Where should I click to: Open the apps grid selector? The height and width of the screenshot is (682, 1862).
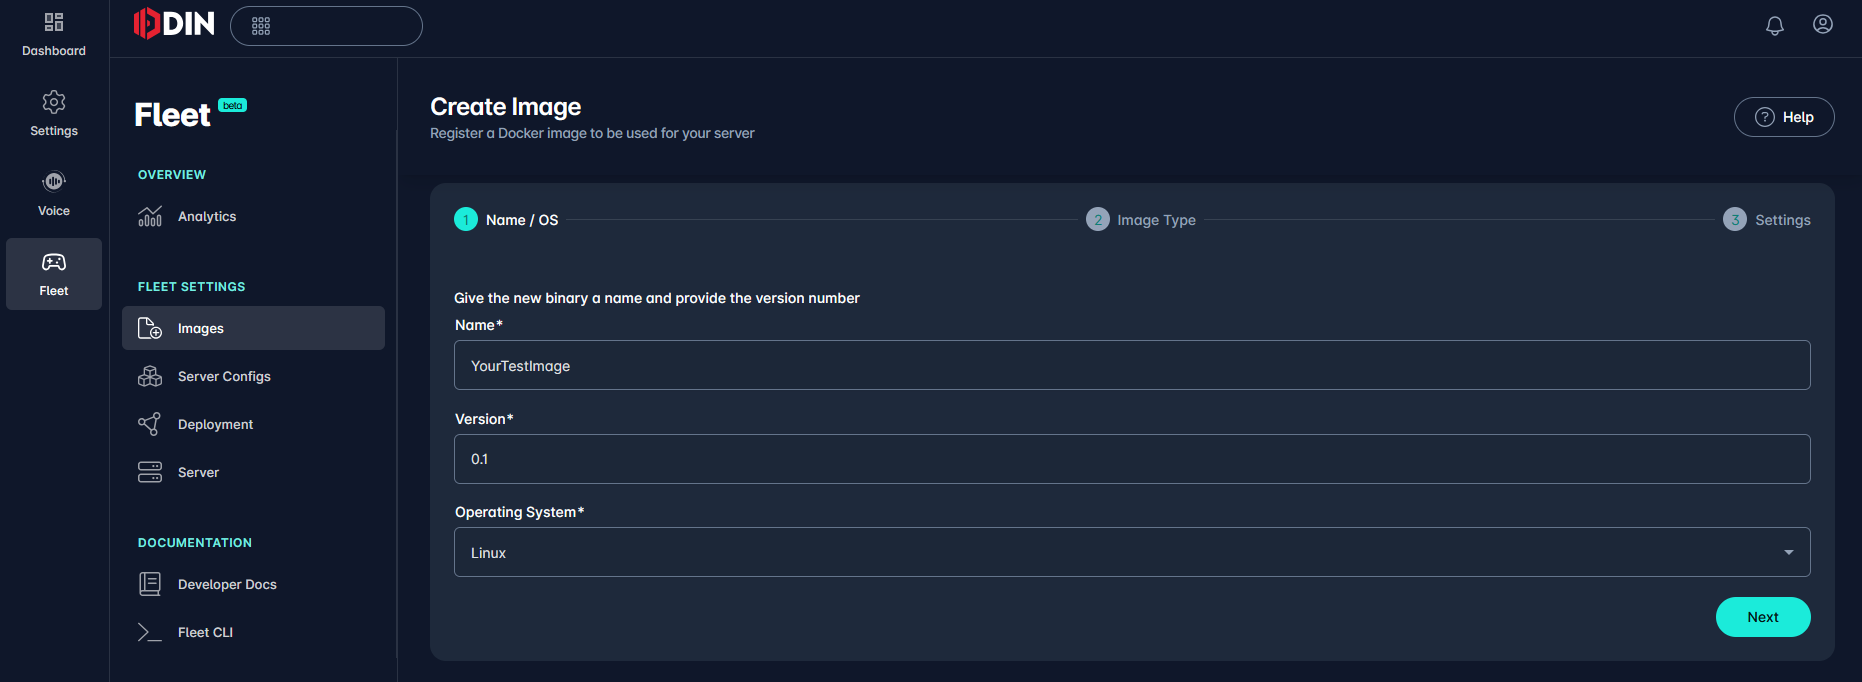click(x=326, y=26)
